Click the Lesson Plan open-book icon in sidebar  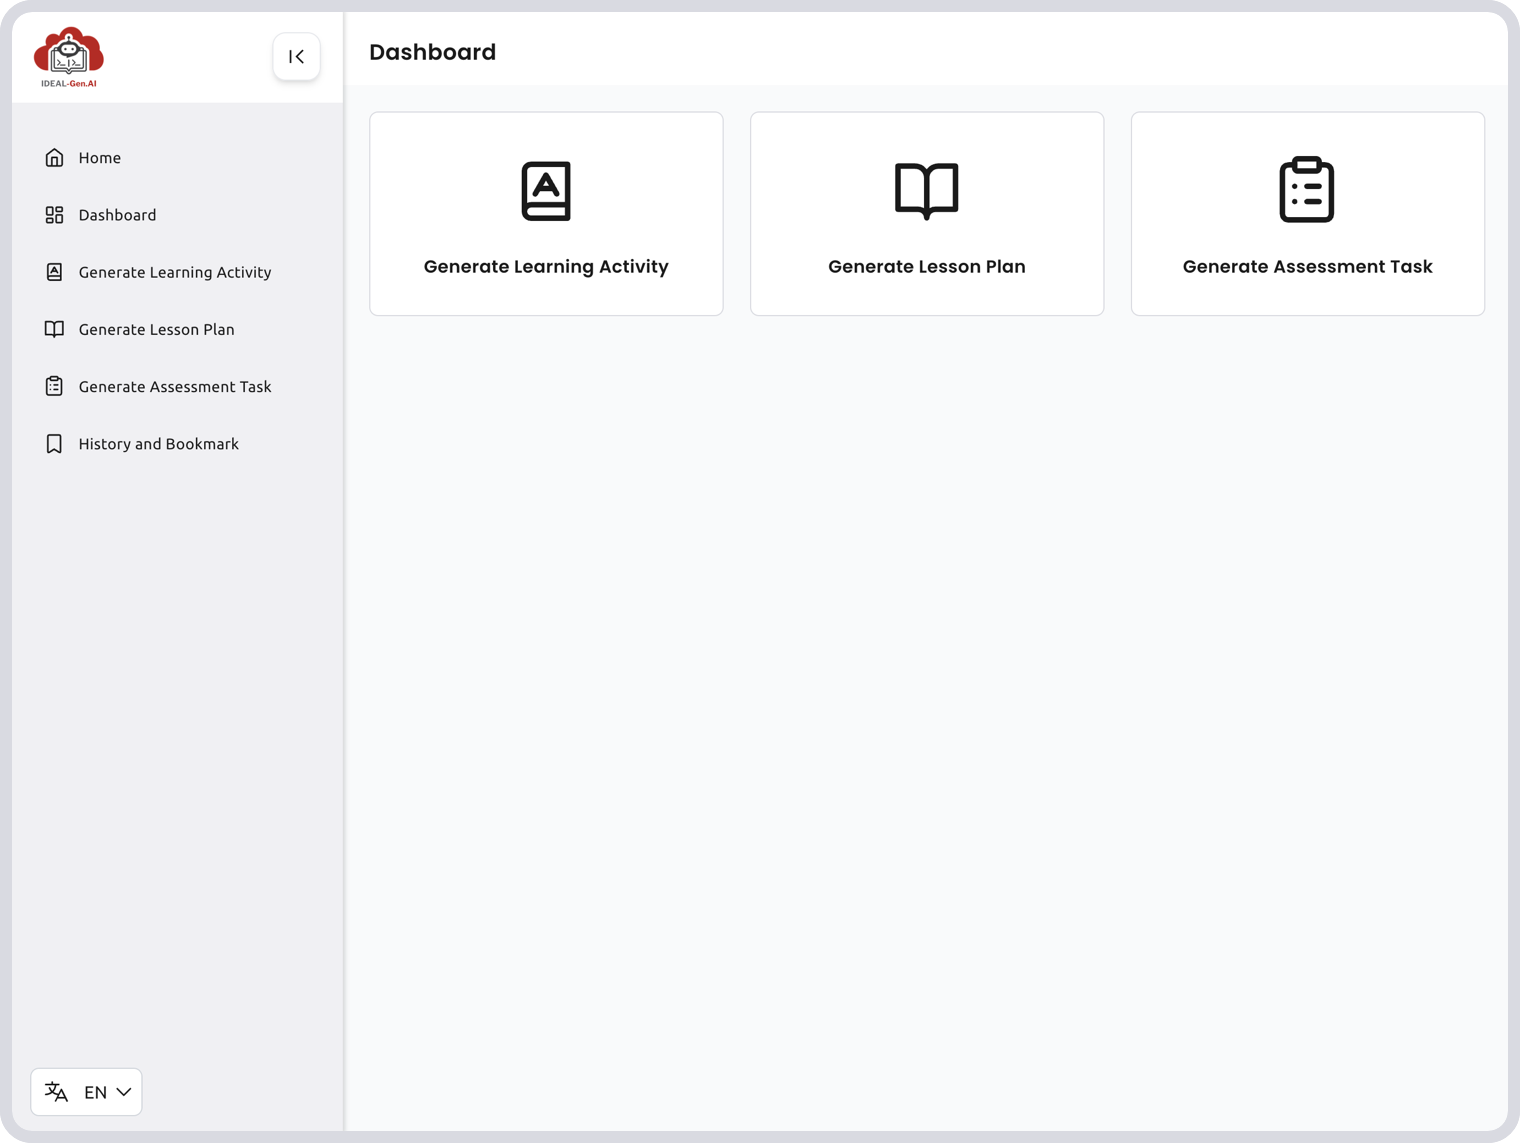(x=54, y=329)
